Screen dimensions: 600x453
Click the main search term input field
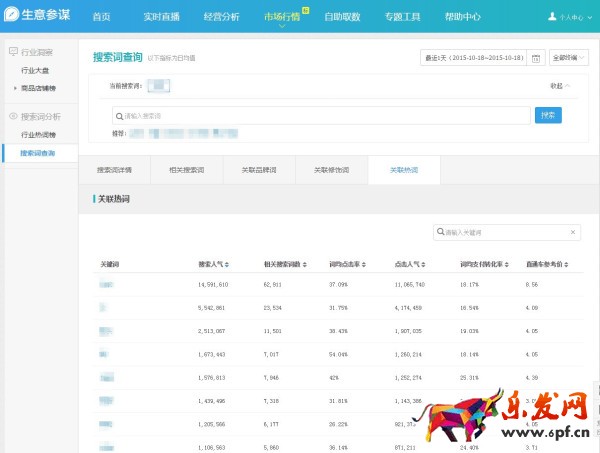[320, 115]
